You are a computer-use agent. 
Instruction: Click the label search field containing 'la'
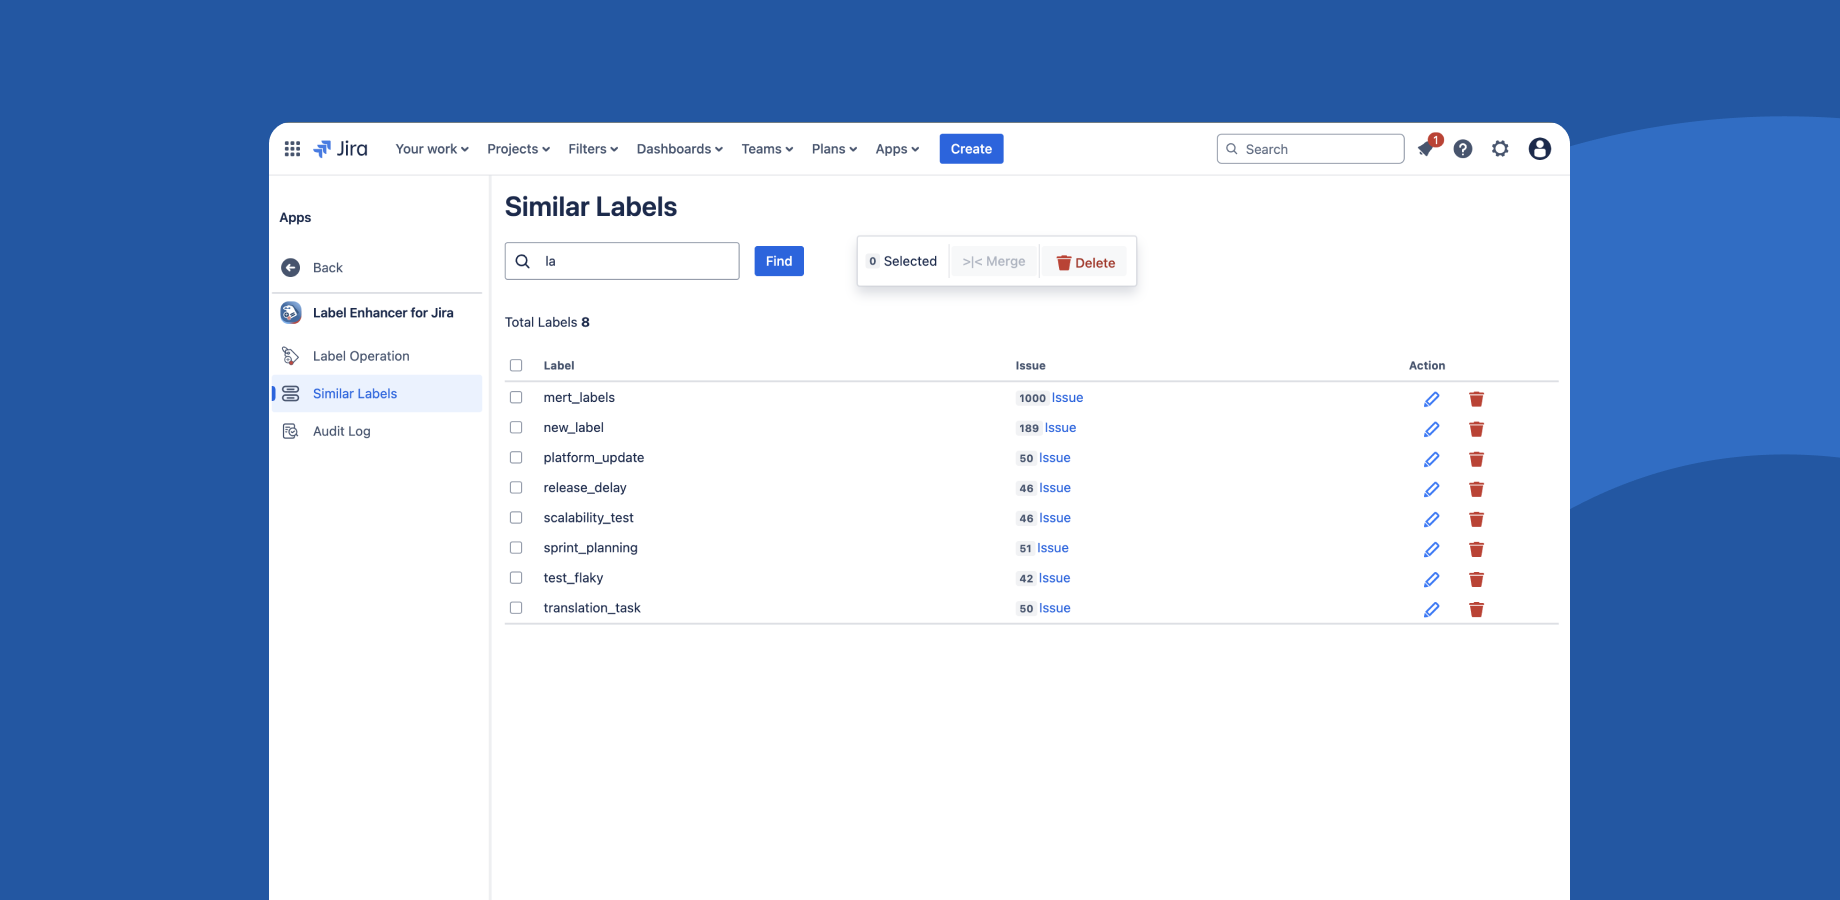622,261
